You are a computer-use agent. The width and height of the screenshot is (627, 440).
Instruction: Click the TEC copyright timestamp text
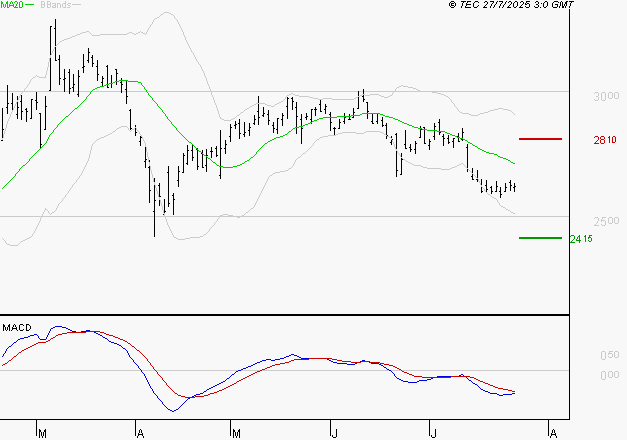point(511,4)
